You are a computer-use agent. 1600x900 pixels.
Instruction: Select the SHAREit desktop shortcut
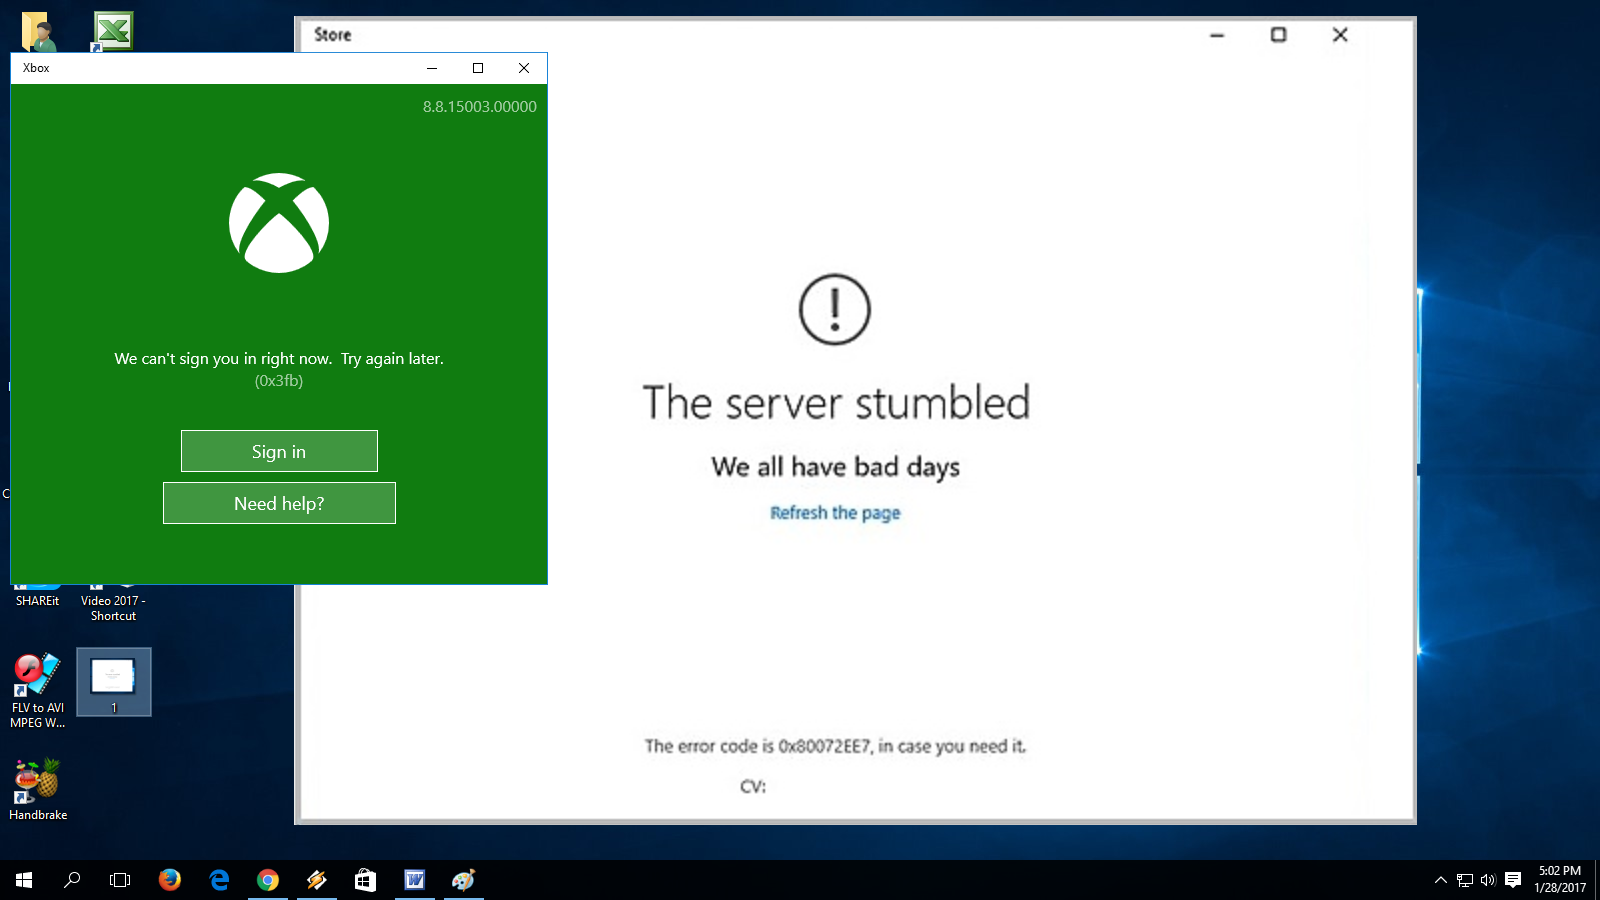[37, 601]
